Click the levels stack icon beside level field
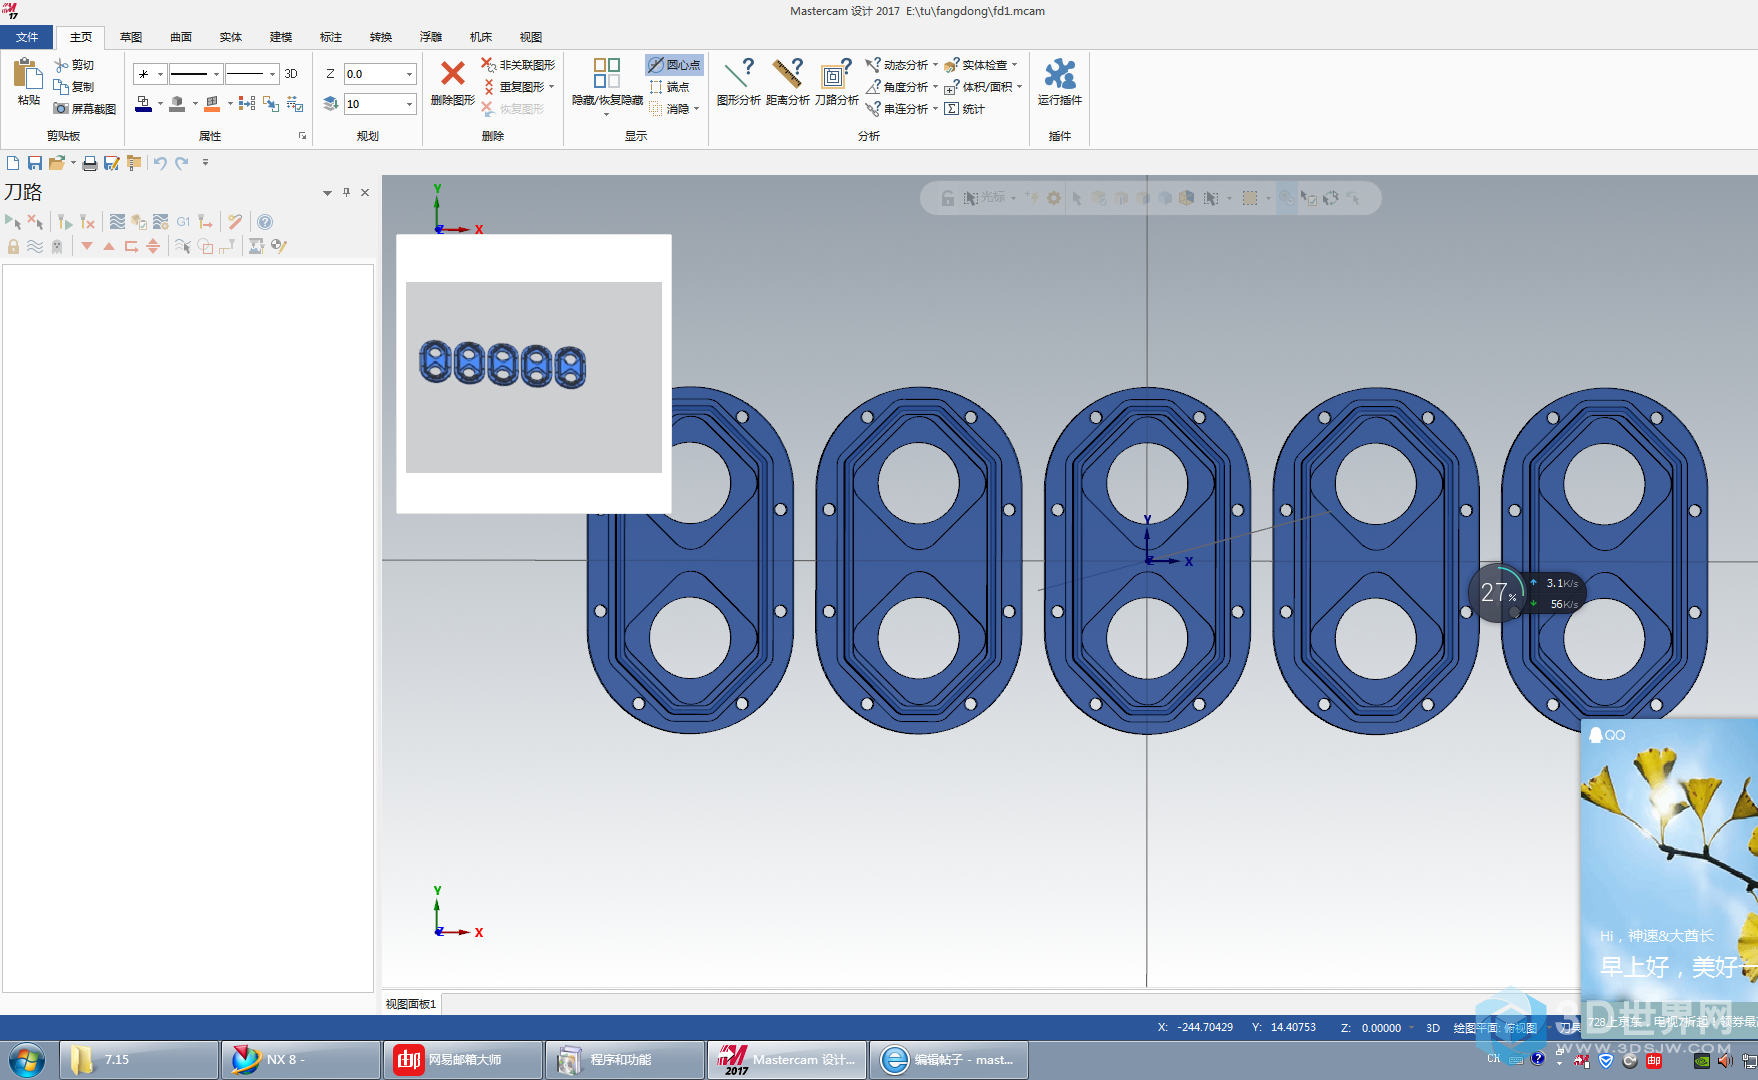The width and height of the screenshot is (1758, 1080). pyautogui.click(x=331, y=104)
